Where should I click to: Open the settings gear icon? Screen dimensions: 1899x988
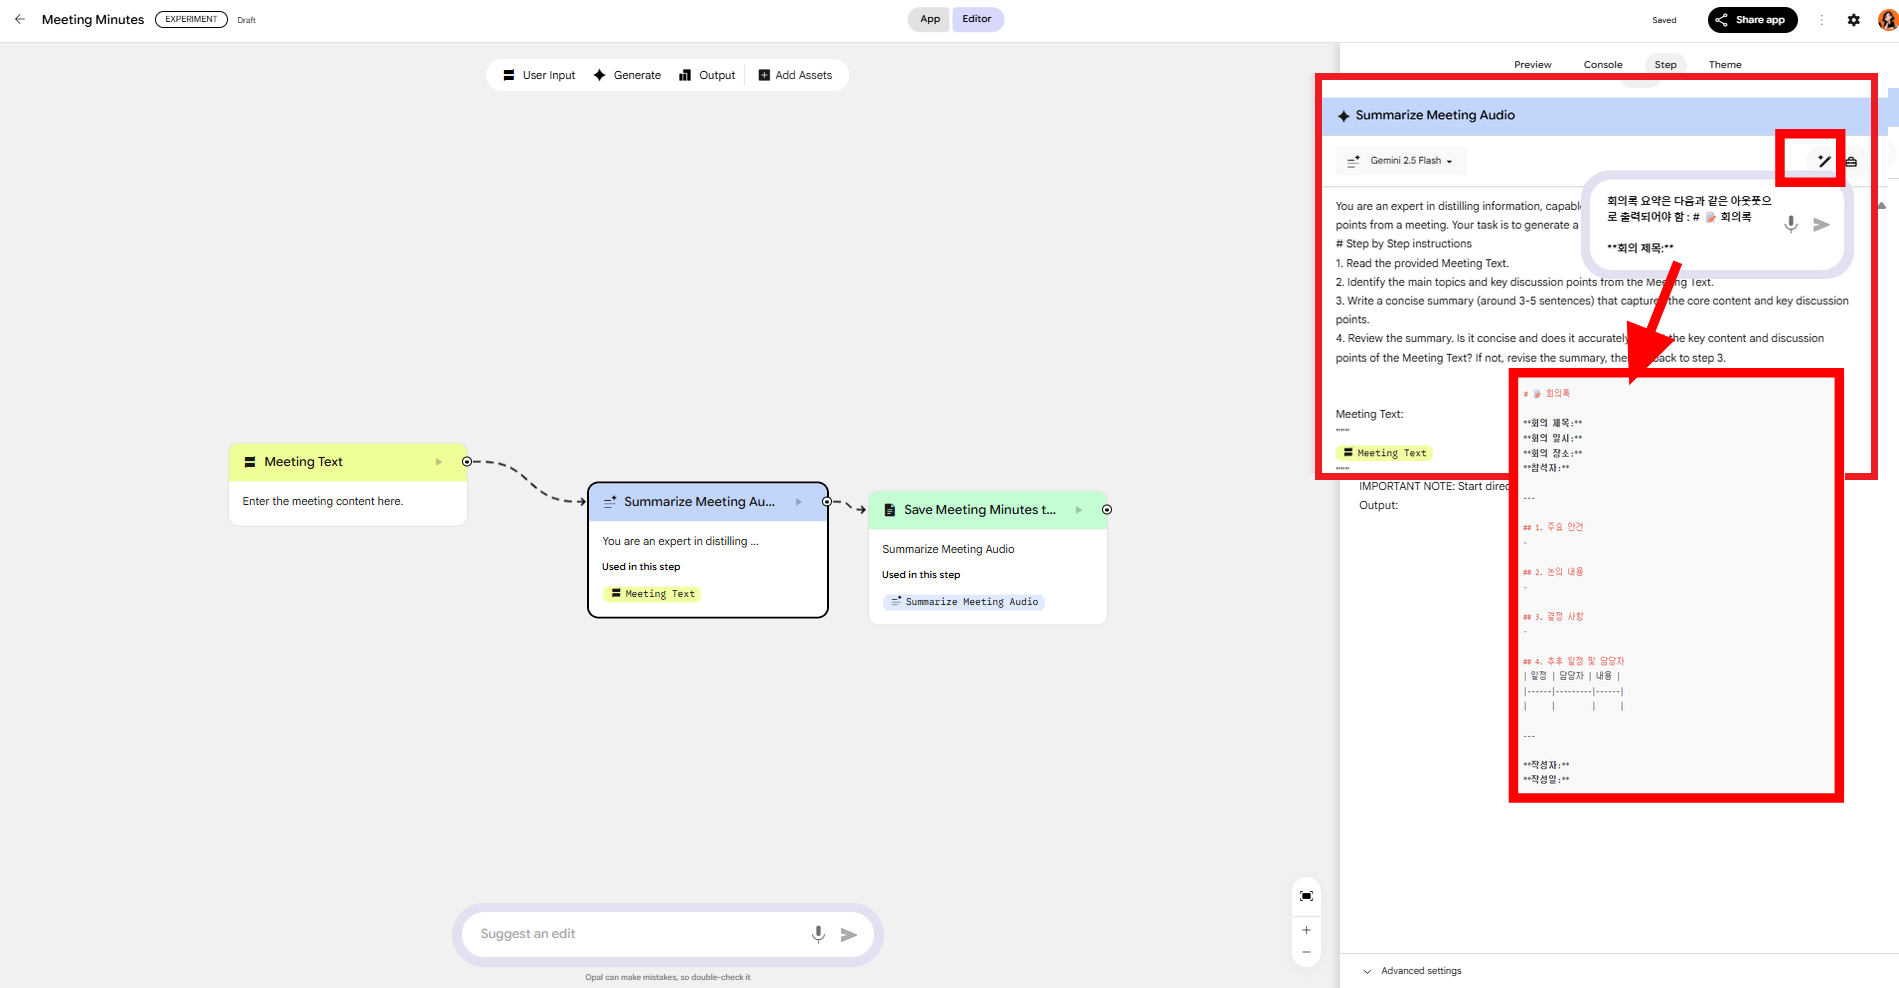point(1853,20)
